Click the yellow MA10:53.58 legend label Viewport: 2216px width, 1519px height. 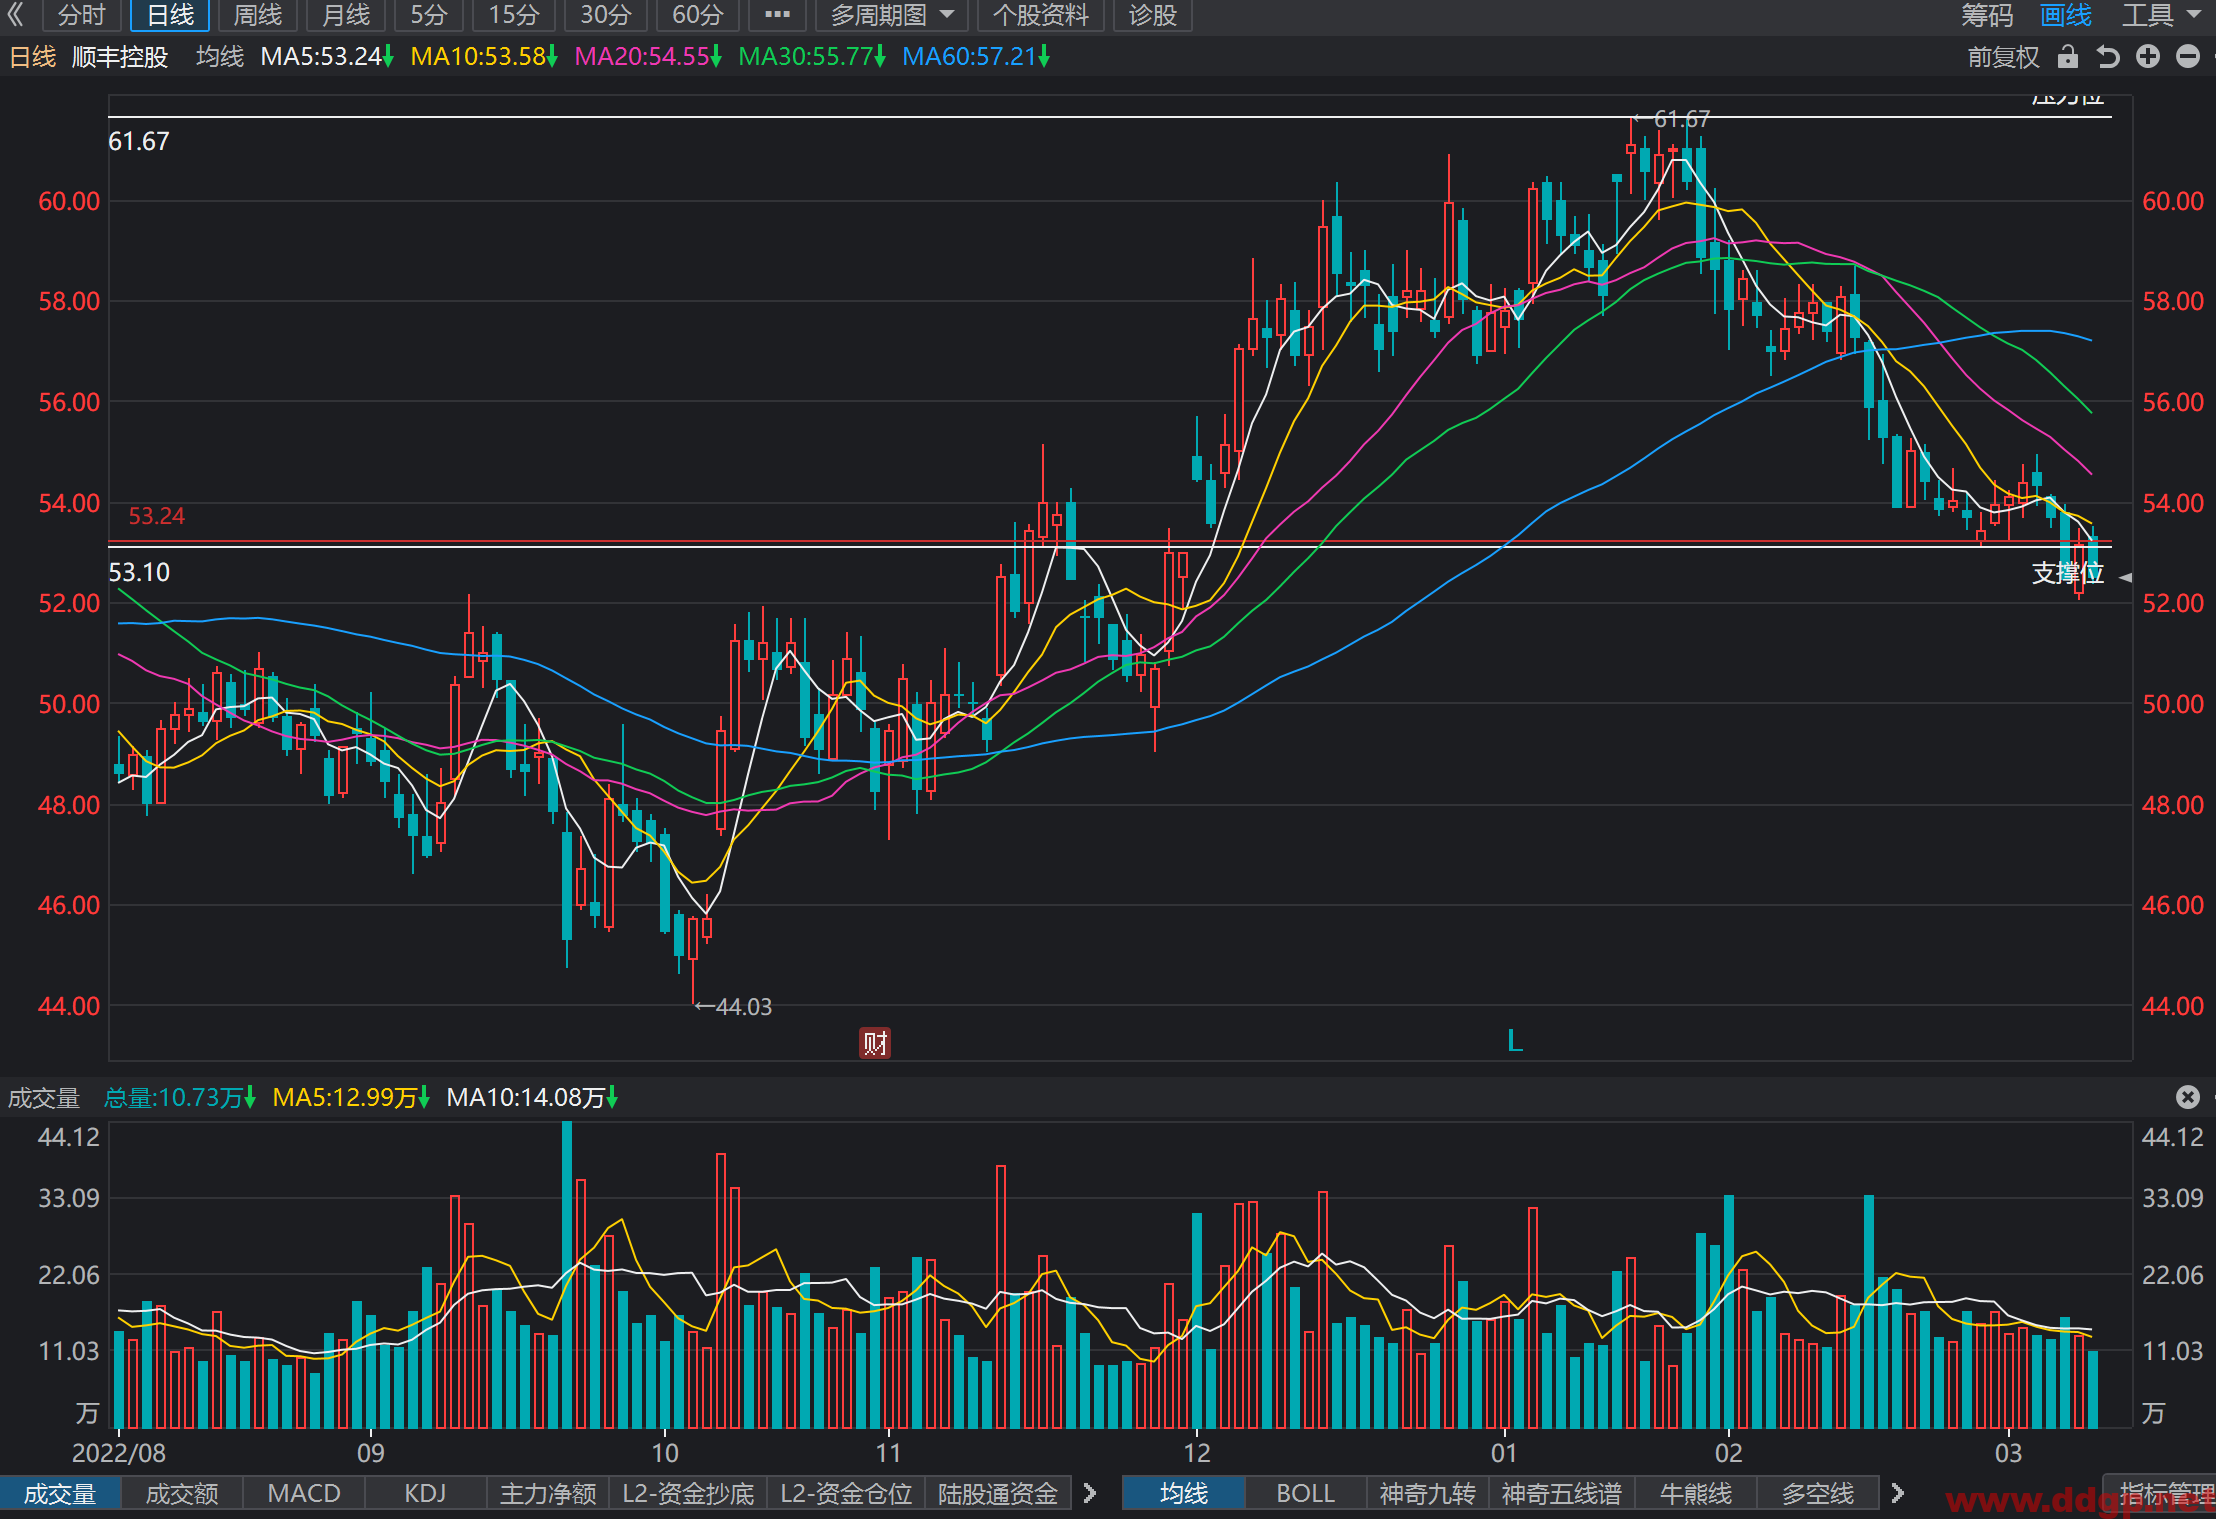484,57
